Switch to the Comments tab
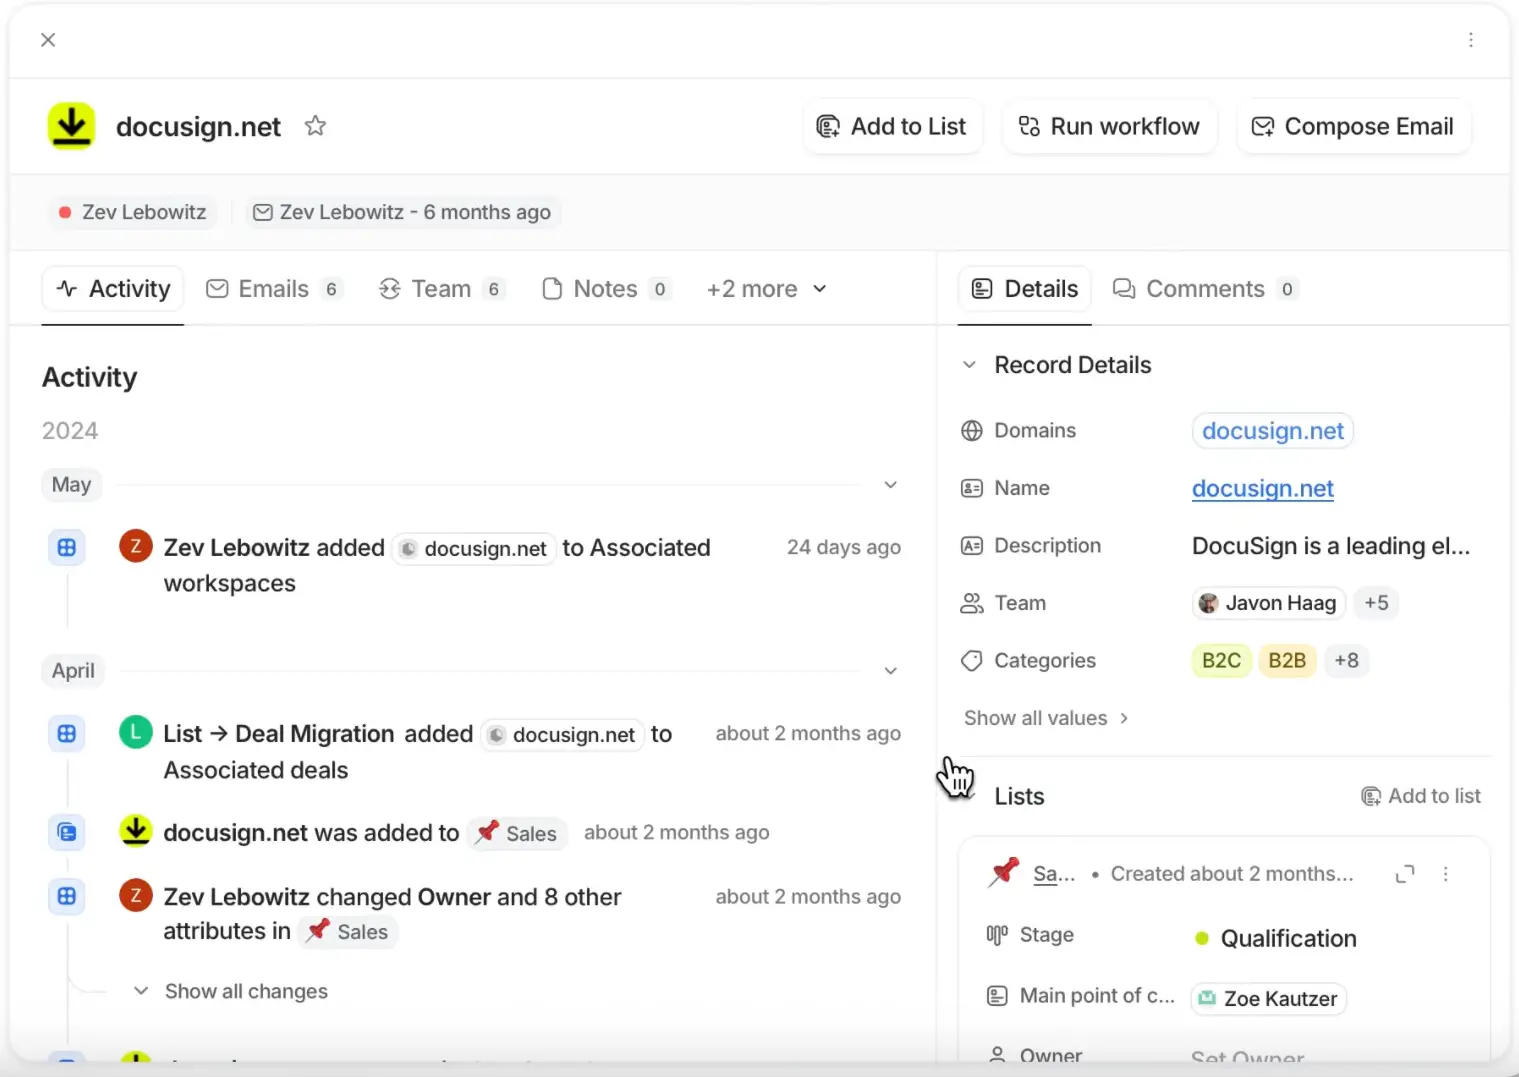Image resolution: width=1519 pixels, height=1077 pixels. pyautogui.click(x=1204, y=289)
